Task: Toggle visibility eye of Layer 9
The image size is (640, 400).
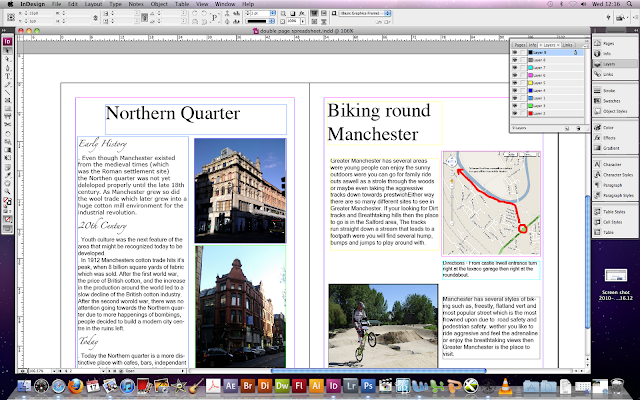Action: [x=515, y=53]
